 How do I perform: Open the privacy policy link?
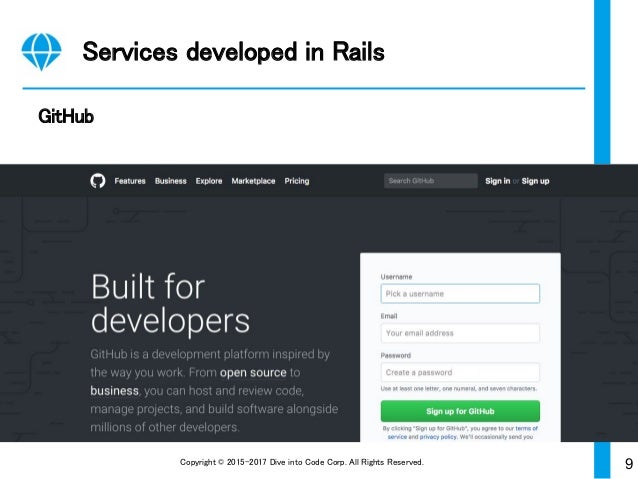pos(438,437)
